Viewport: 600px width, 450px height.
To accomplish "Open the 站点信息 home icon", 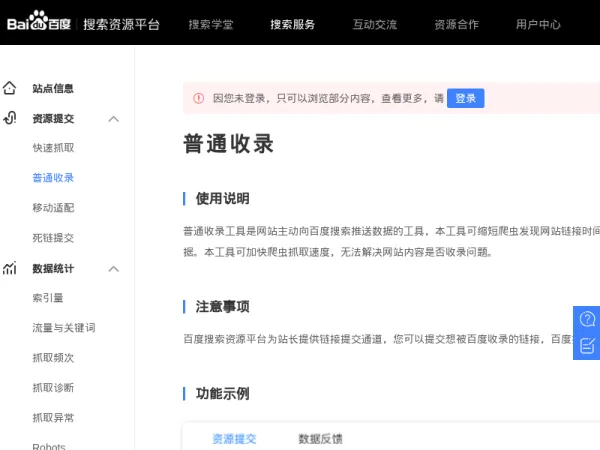I will coord(10,88).
